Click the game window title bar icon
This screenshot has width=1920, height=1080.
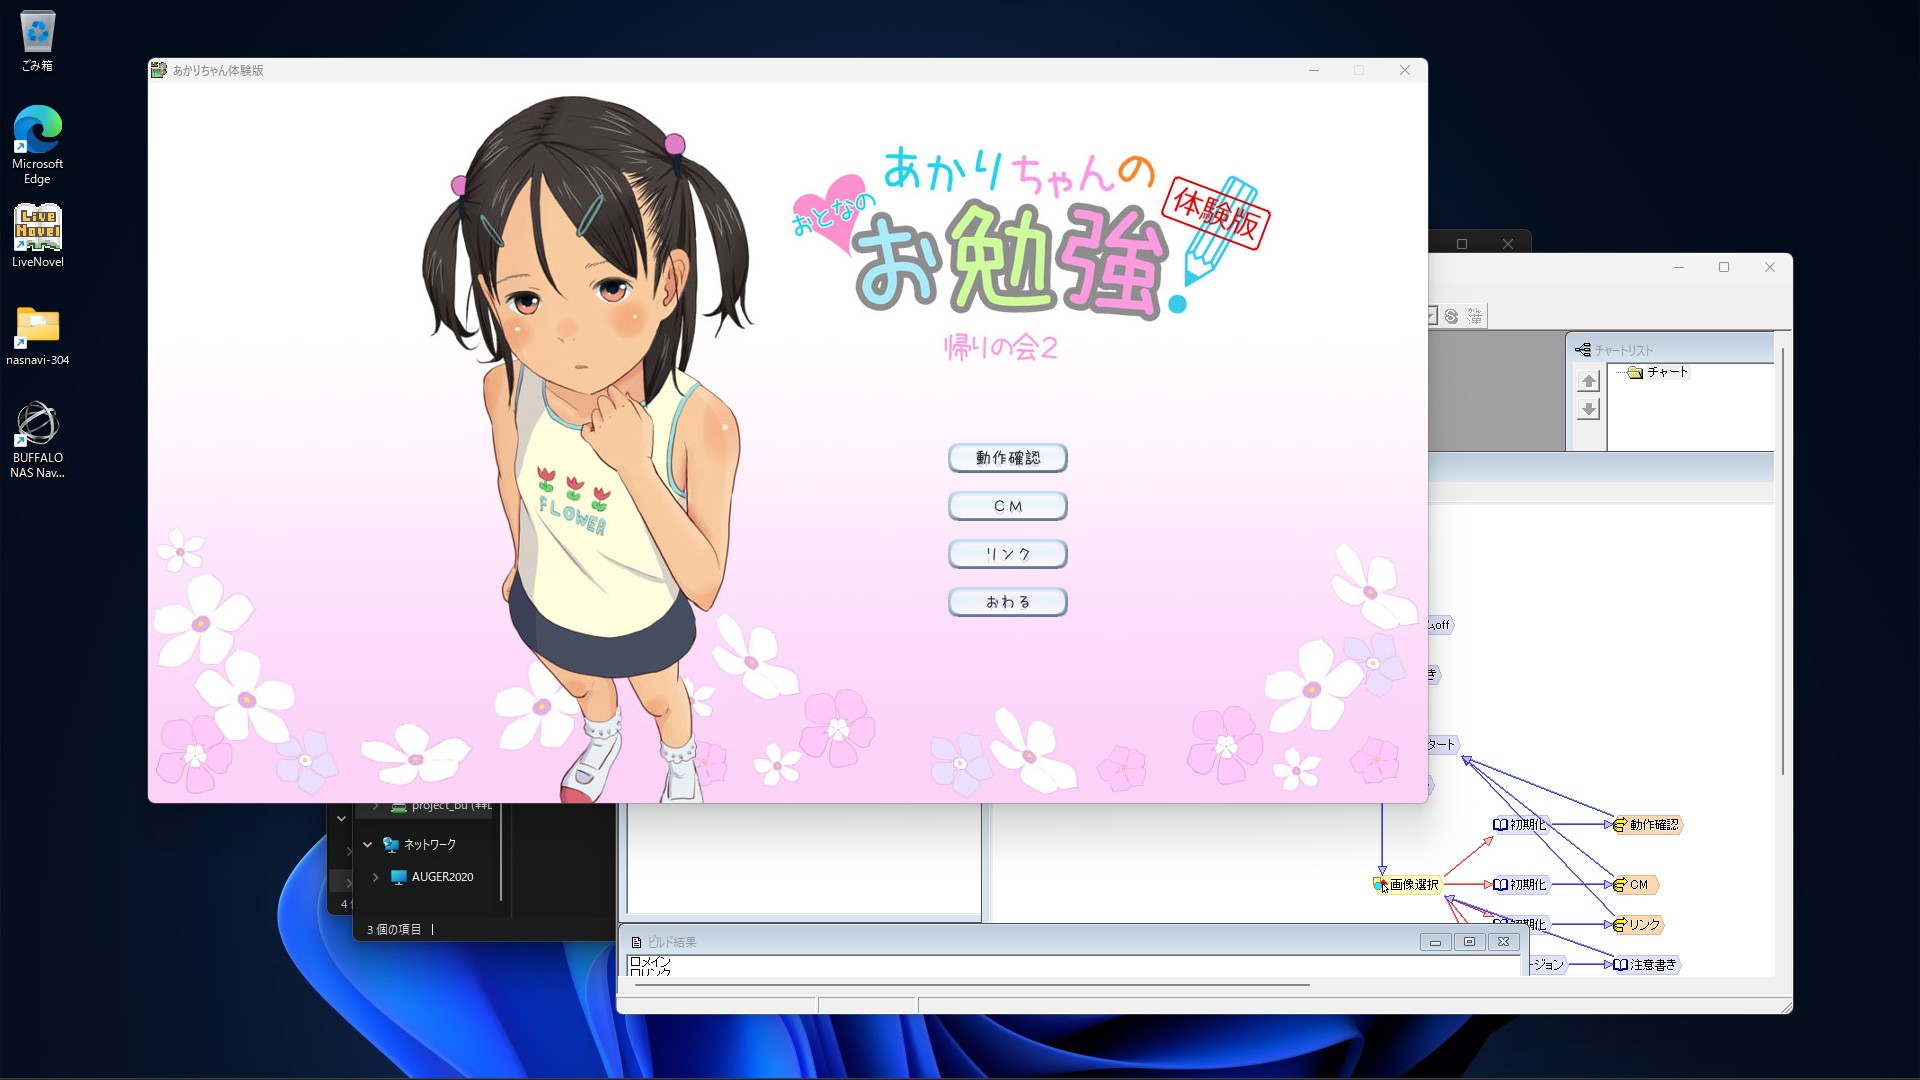tap(158, 70)
